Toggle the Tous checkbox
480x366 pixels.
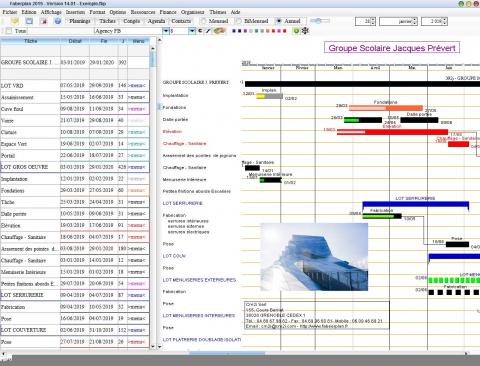point(9,31)
